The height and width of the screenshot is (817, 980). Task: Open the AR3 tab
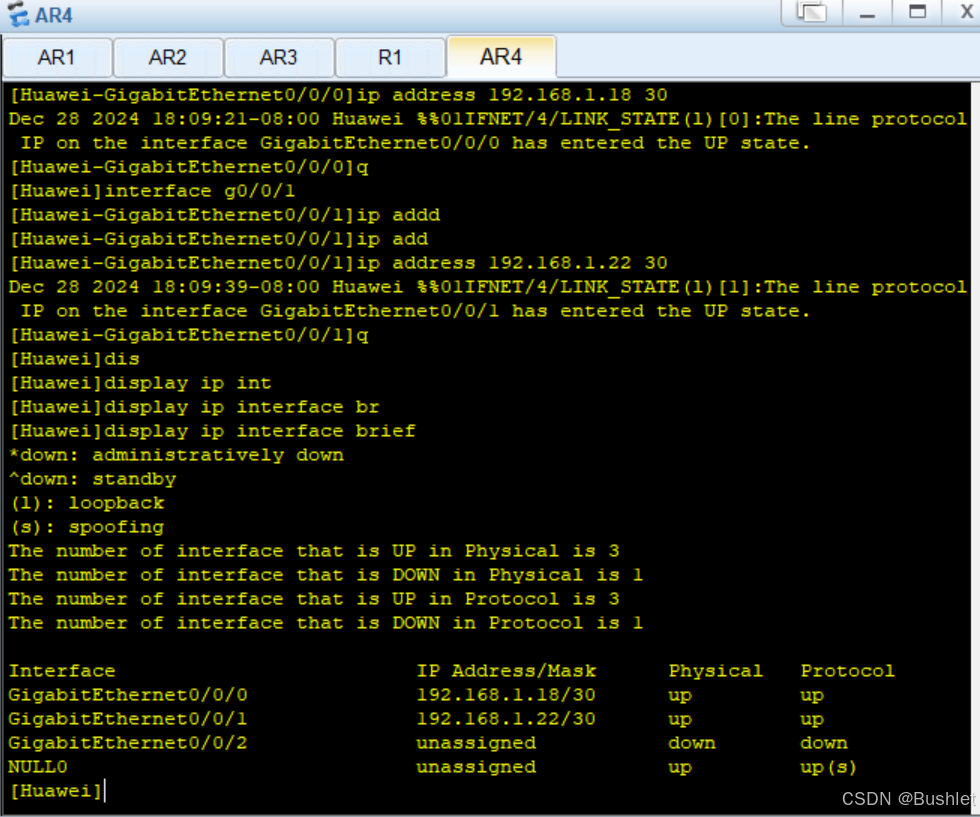click(278, 58)
